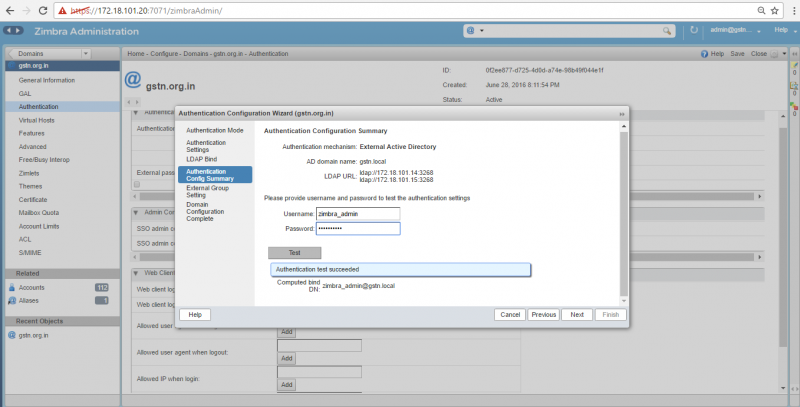The width and height of the screenshot is (800, 407).
Task: Go to Domain Configuration Complete step
Action: point(205,212)
